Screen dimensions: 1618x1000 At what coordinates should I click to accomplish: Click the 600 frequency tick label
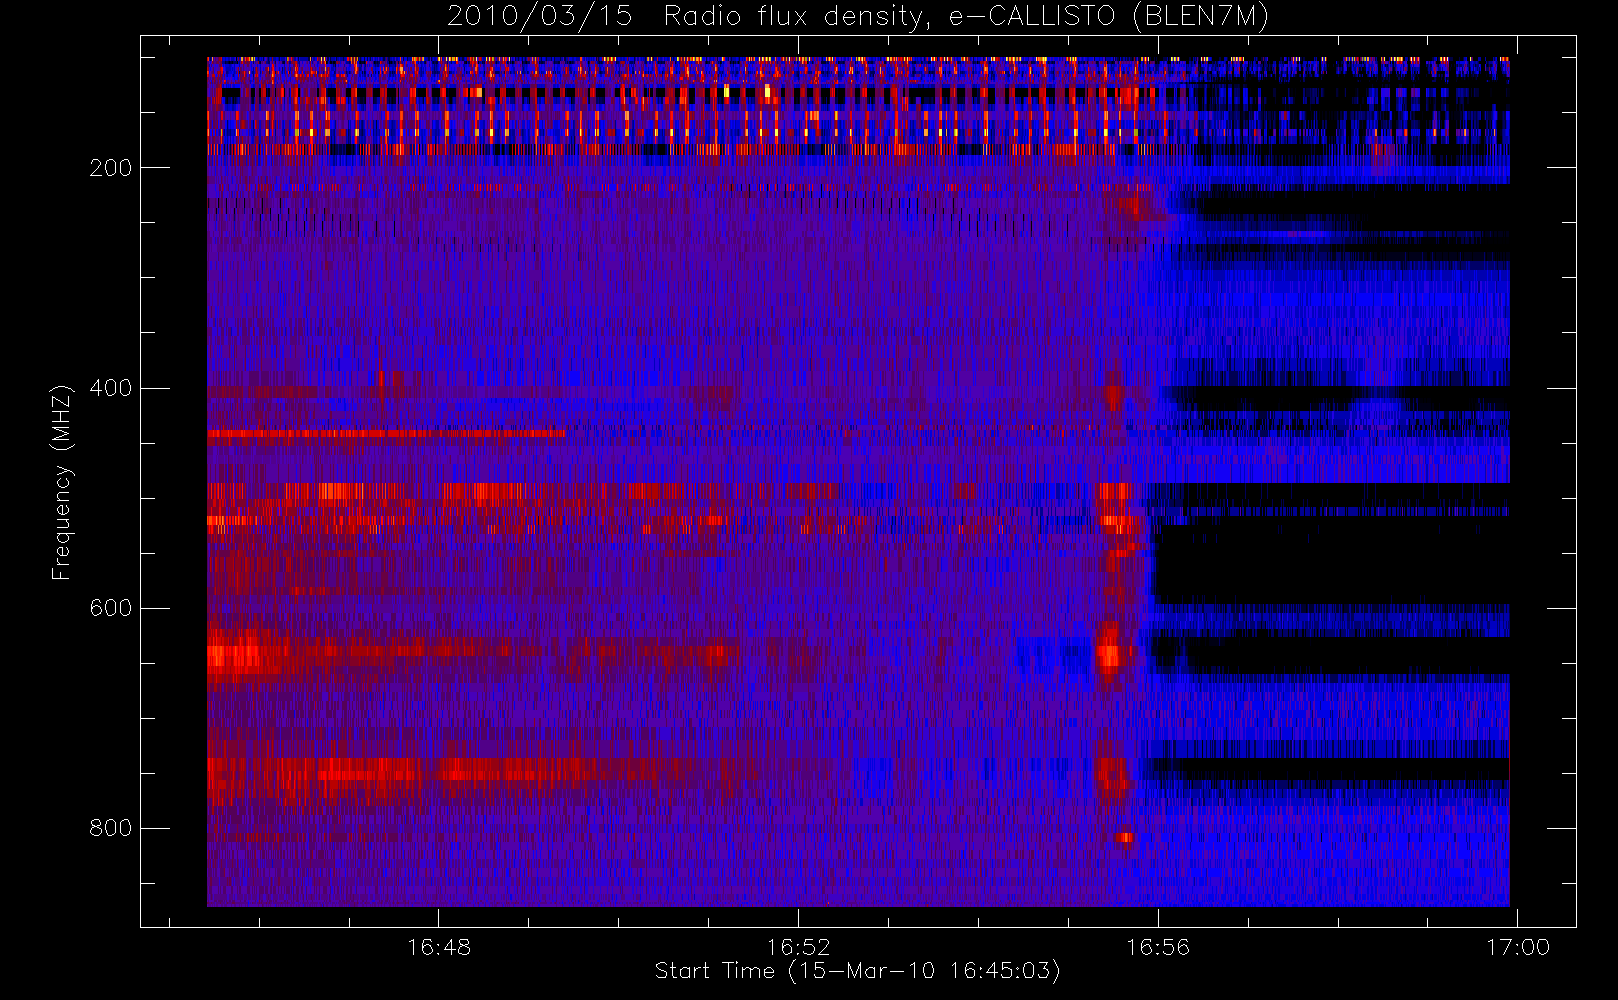coord(110,608)
